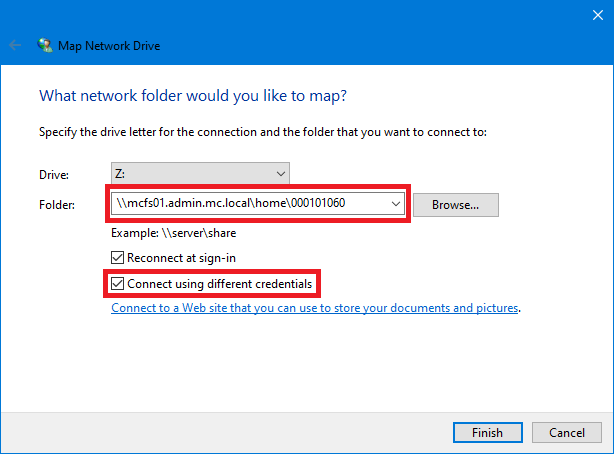Click the Finish button
This screenshot has height=454, width=614.
point(488,432)
